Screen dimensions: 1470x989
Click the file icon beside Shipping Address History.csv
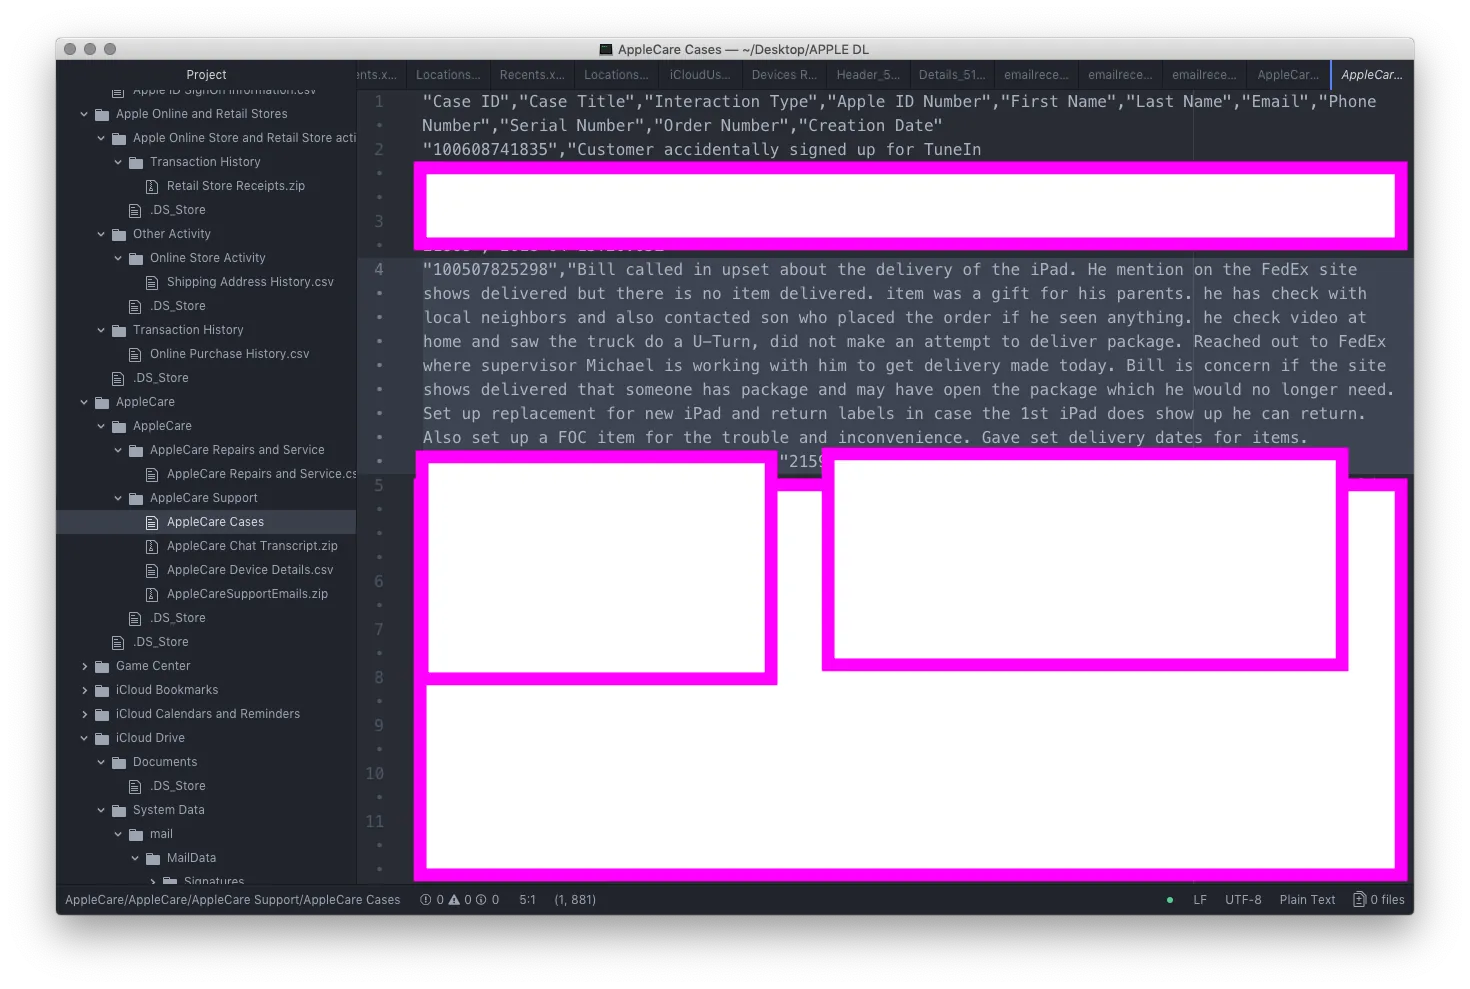pos(152,282)
